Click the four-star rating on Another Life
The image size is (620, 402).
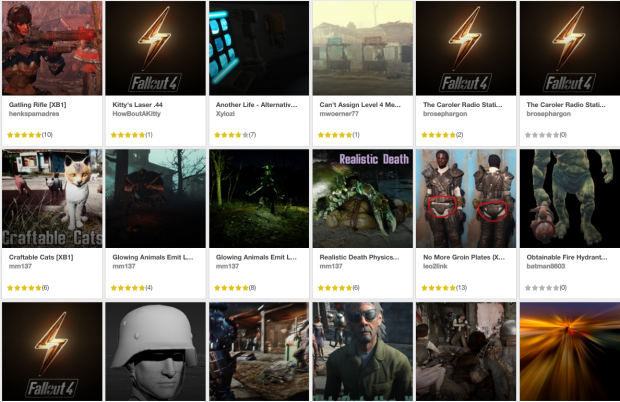tap(235, 135)
